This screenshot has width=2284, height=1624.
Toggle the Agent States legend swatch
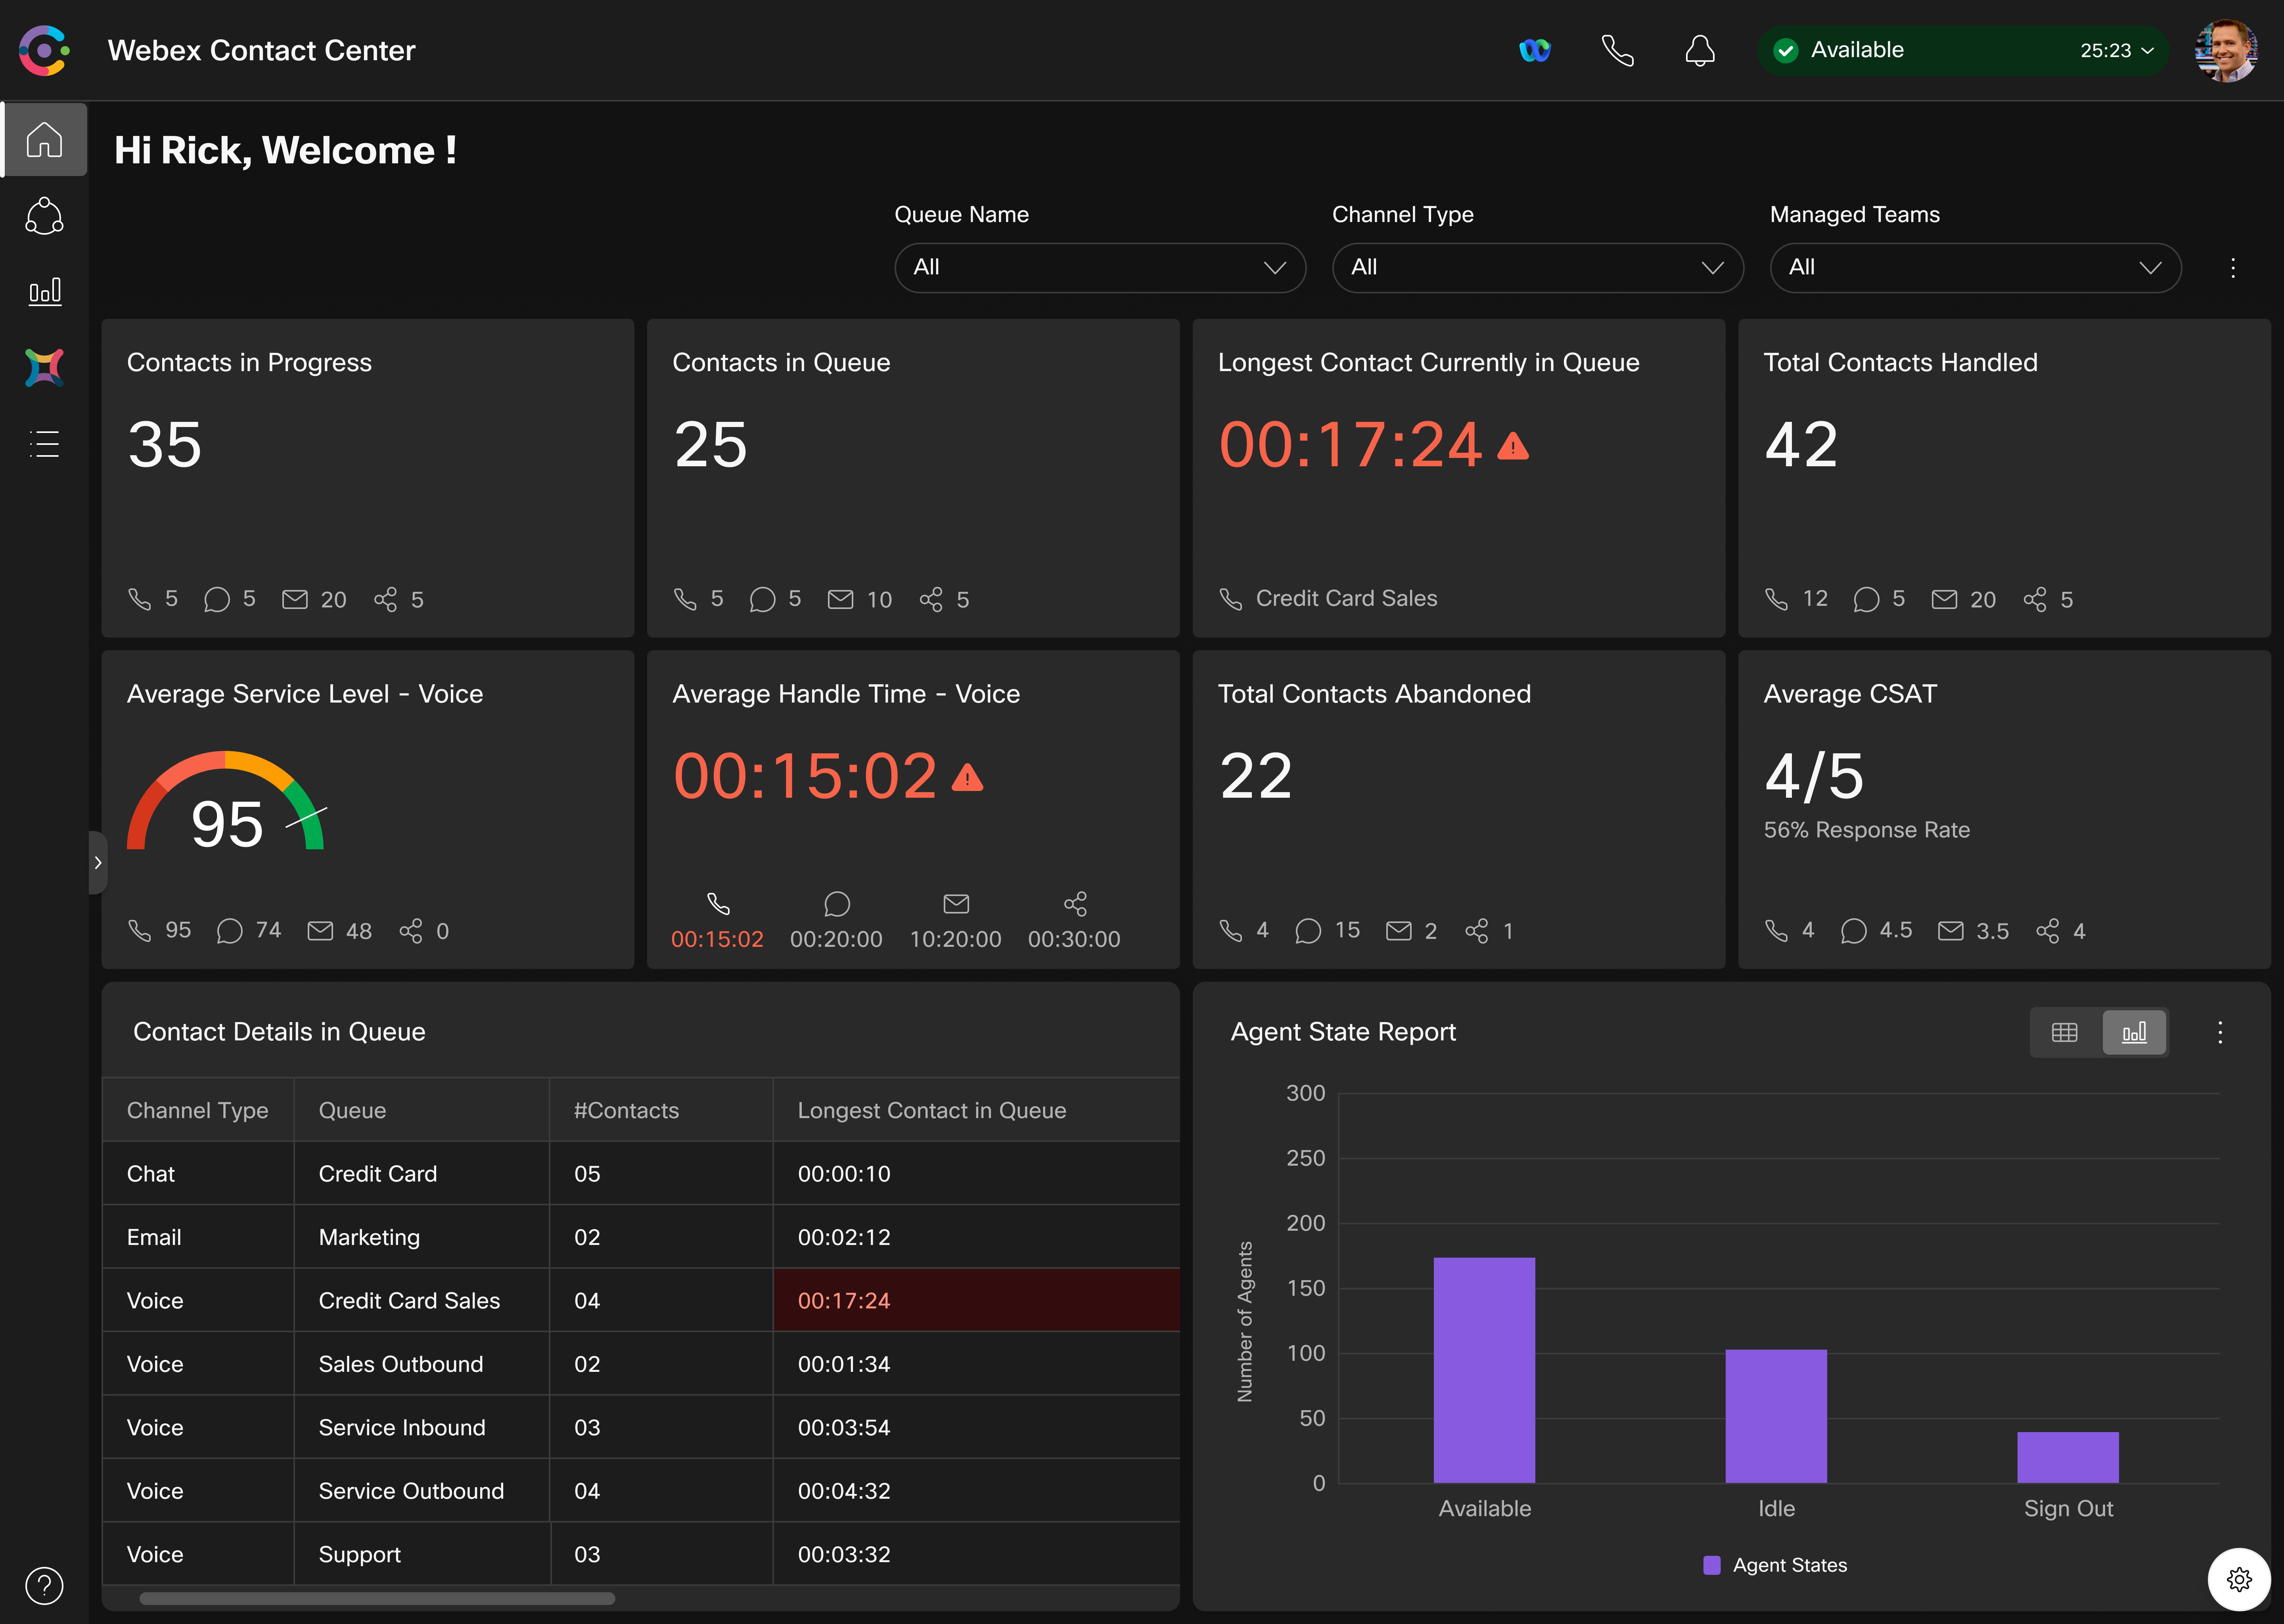1712,1565
